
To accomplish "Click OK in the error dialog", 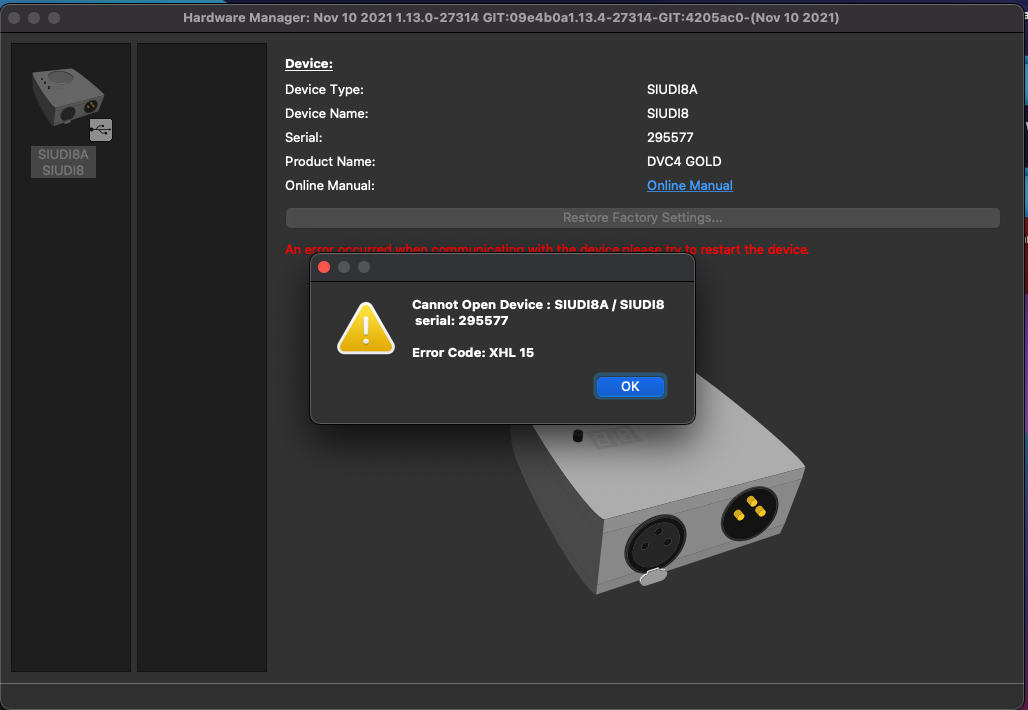I will (630, 386).
